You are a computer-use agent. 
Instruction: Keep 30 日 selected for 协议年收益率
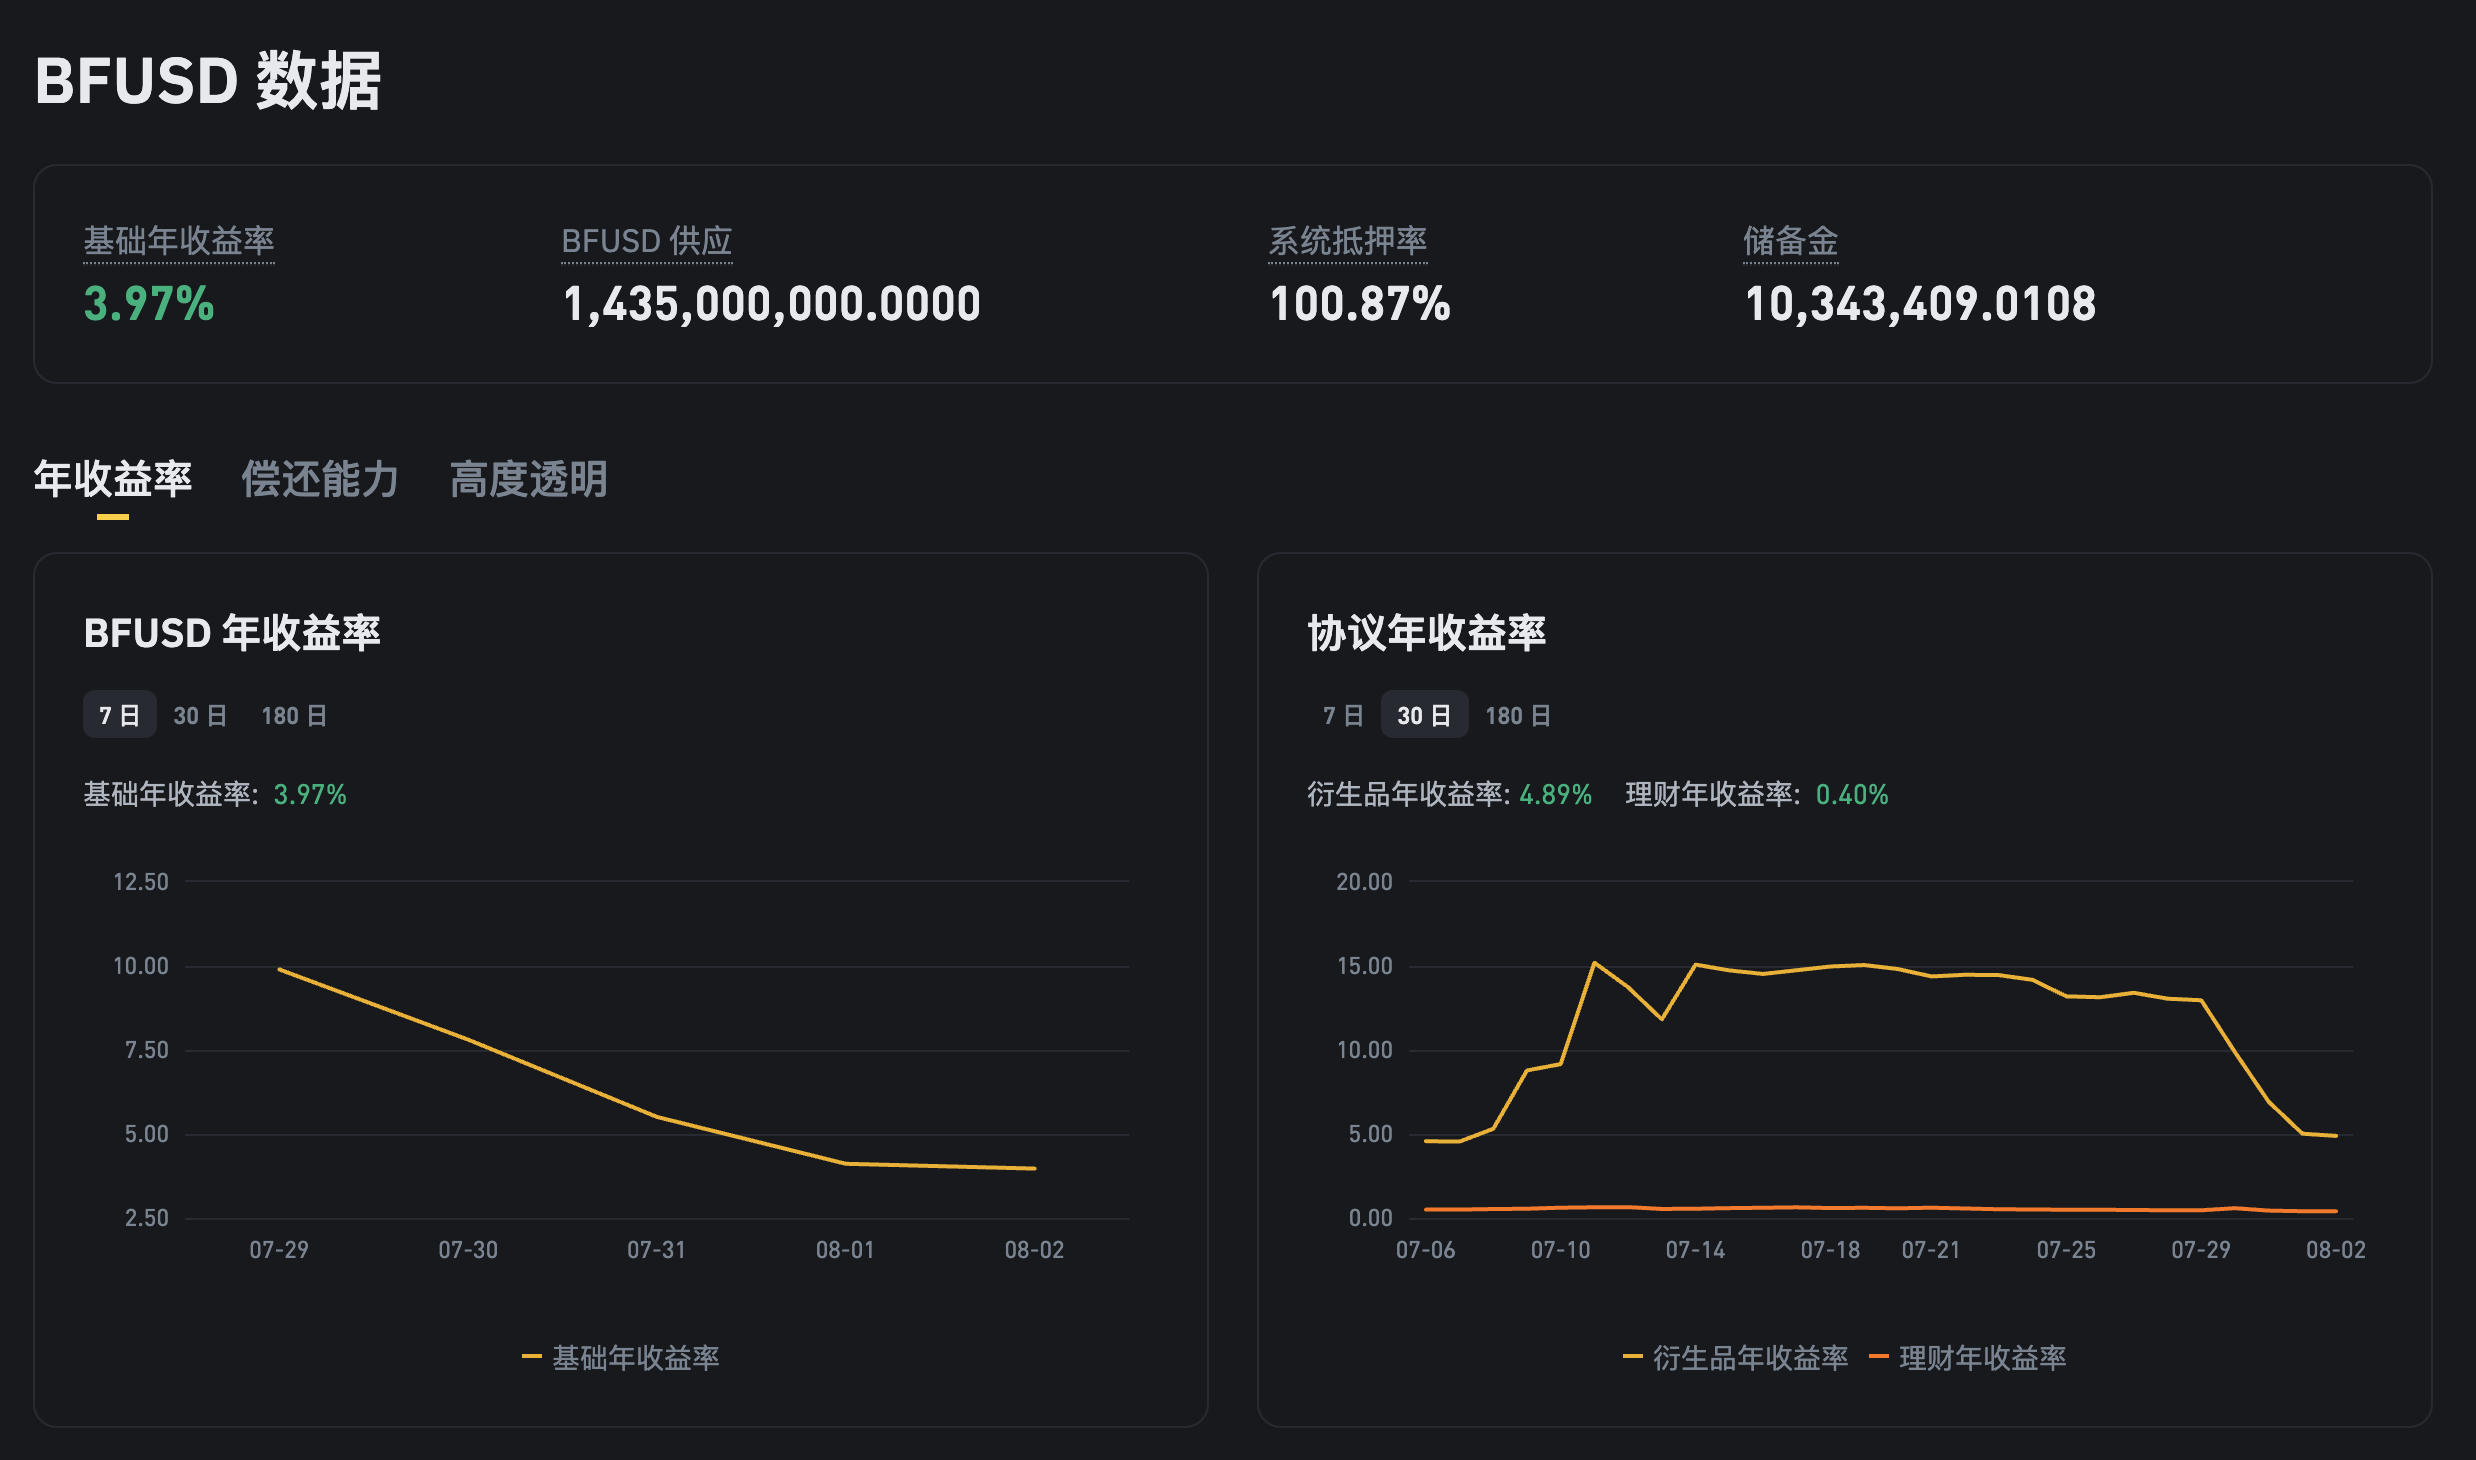pyautogui.click(x=1423, y=714)
